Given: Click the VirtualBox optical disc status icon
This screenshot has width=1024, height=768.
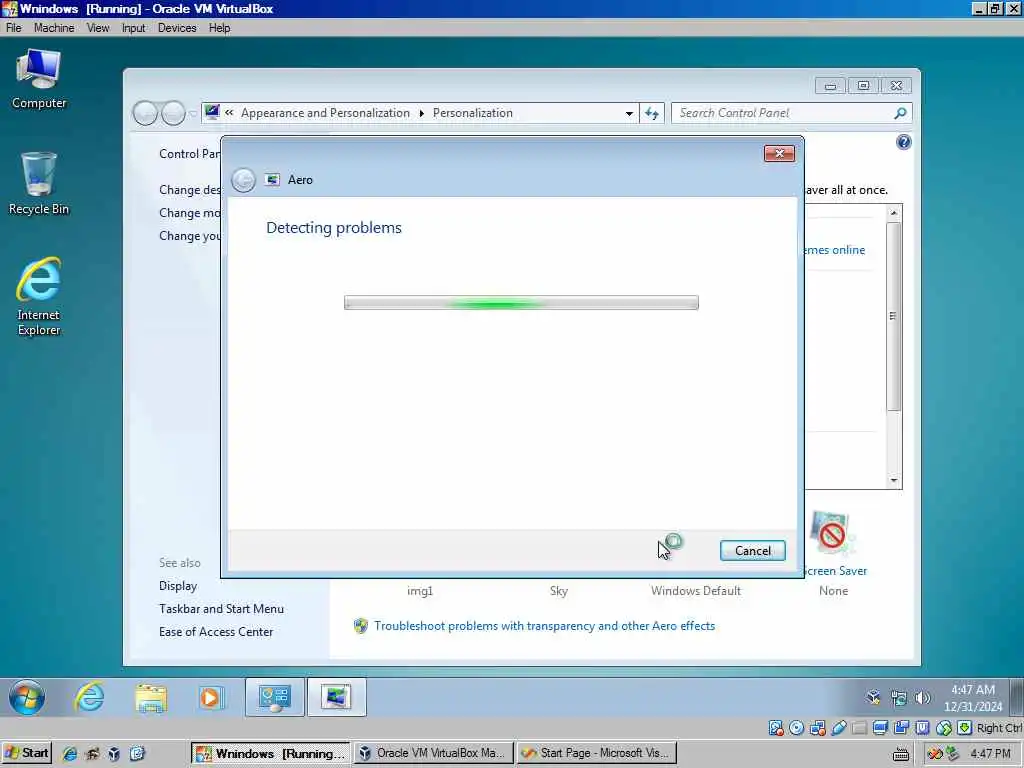Looking at the screenshot, I should pos(797,728).
